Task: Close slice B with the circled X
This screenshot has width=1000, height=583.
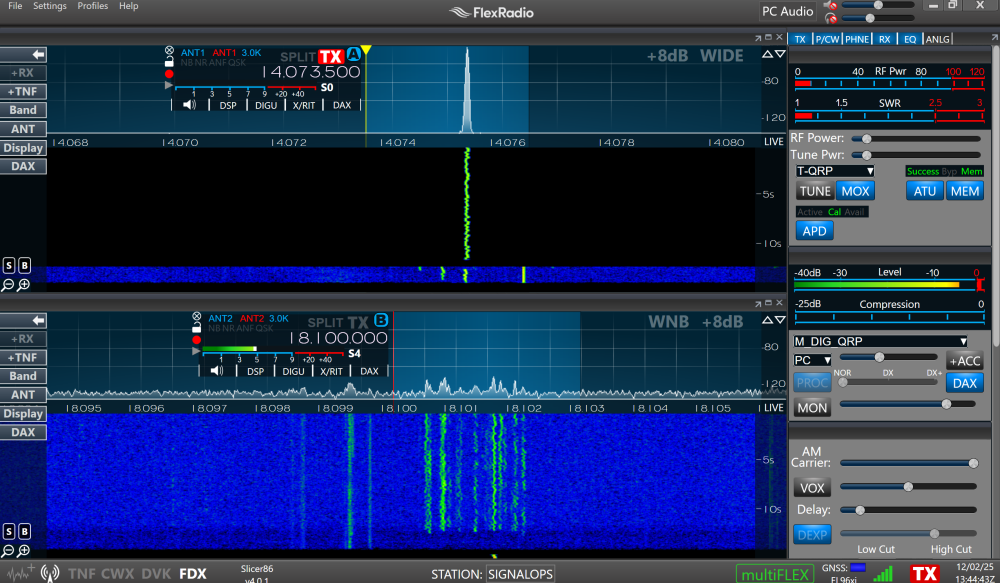Action: pyautogui.click(x=196, y=316)
